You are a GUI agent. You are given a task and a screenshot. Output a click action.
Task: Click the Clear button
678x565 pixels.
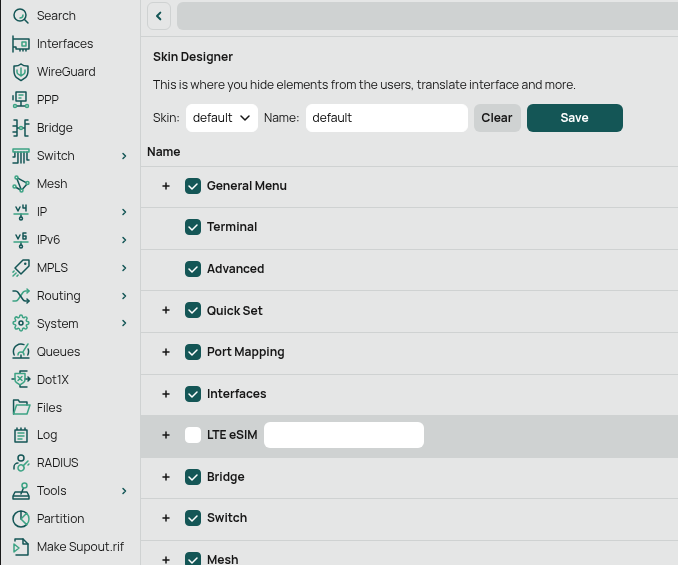pos(497,118)
